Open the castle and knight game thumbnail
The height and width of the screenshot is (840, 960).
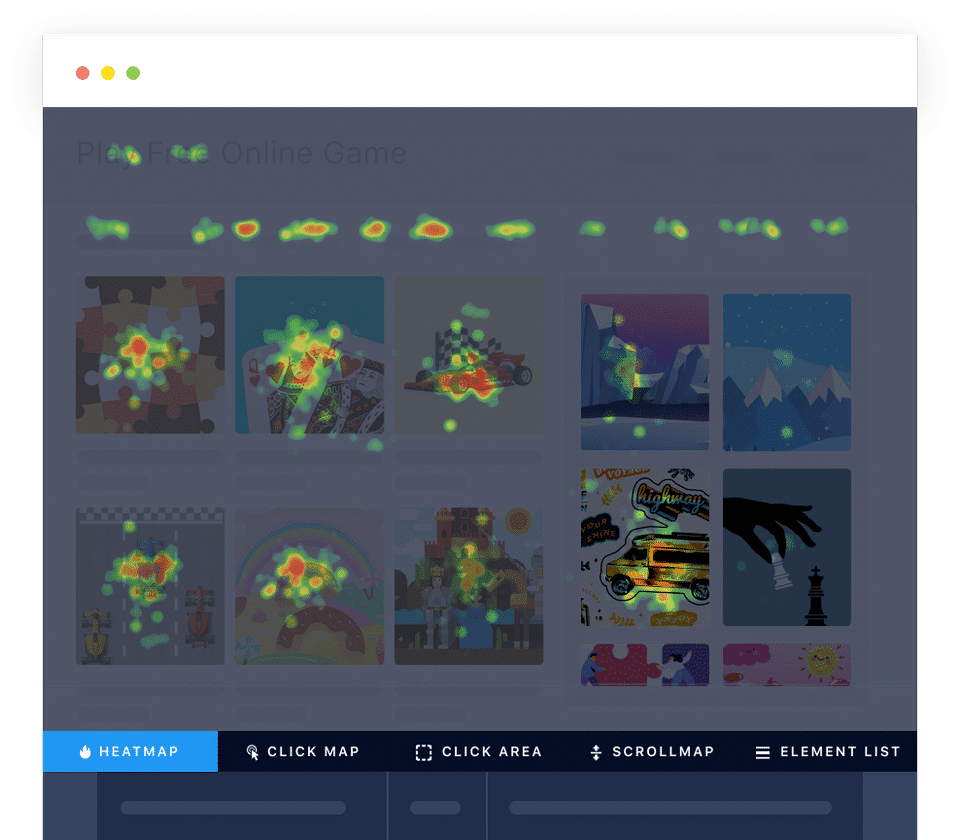(469, 586)
